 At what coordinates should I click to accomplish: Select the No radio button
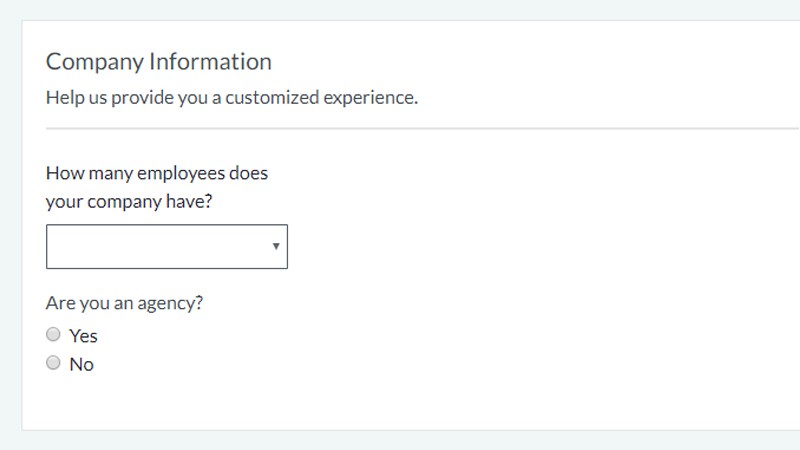pyautogui.click(x=54, y=363)
